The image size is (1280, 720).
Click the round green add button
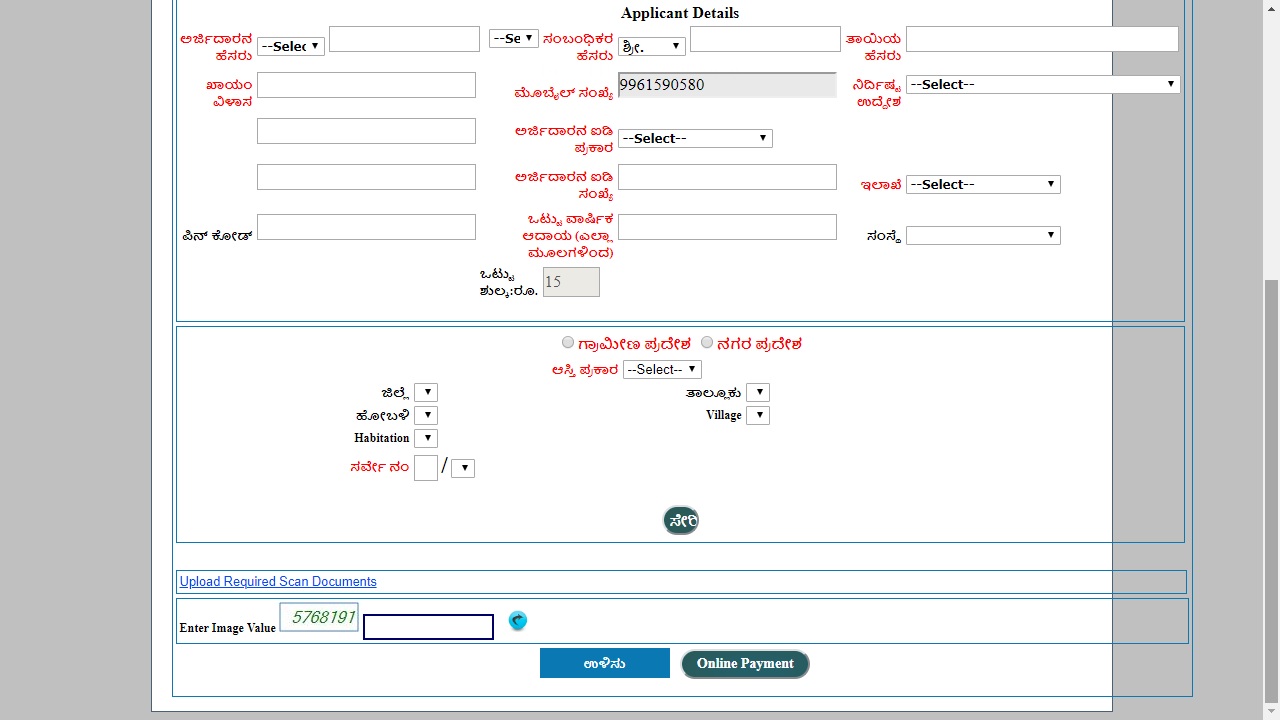click(x=681, y=520)
